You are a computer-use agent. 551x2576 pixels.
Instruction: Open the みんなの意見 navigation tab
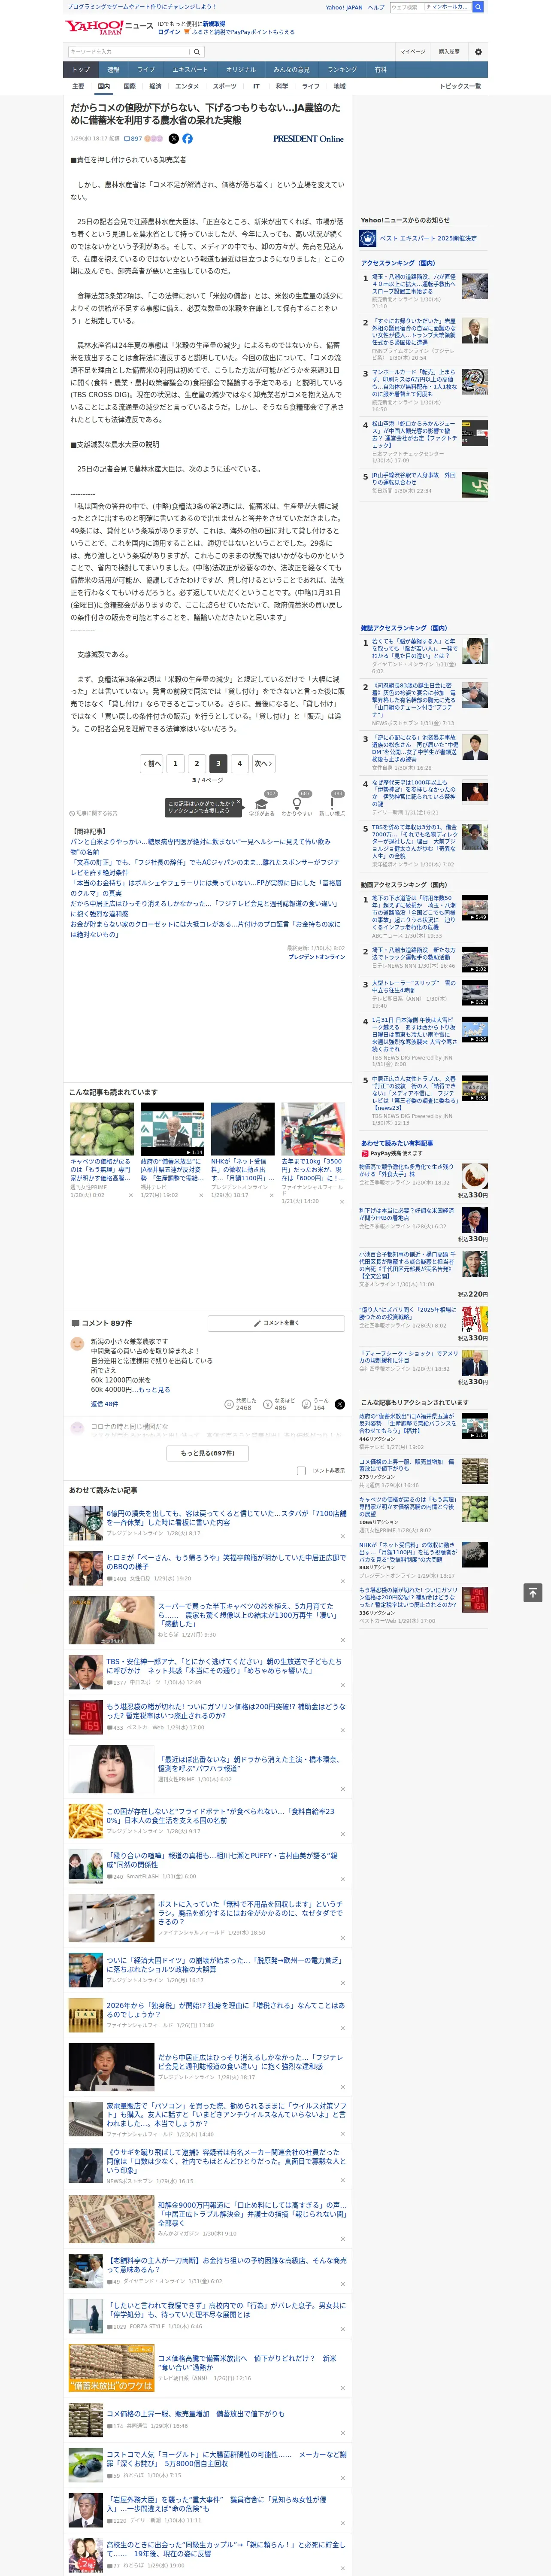[x=291, y=69]
